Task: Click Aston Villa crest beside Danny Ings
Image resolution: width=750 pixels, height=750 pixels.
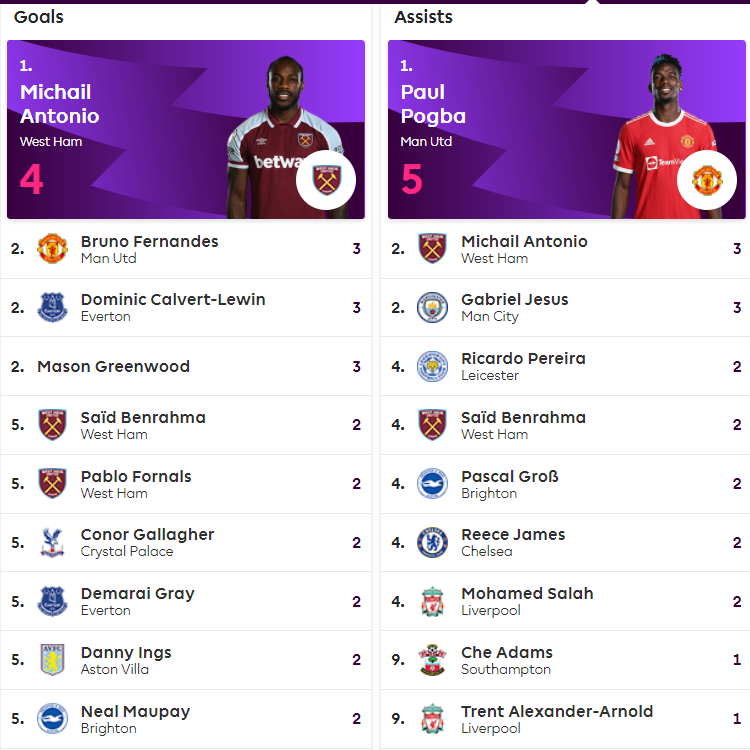Action: click(x=52, y=660)
